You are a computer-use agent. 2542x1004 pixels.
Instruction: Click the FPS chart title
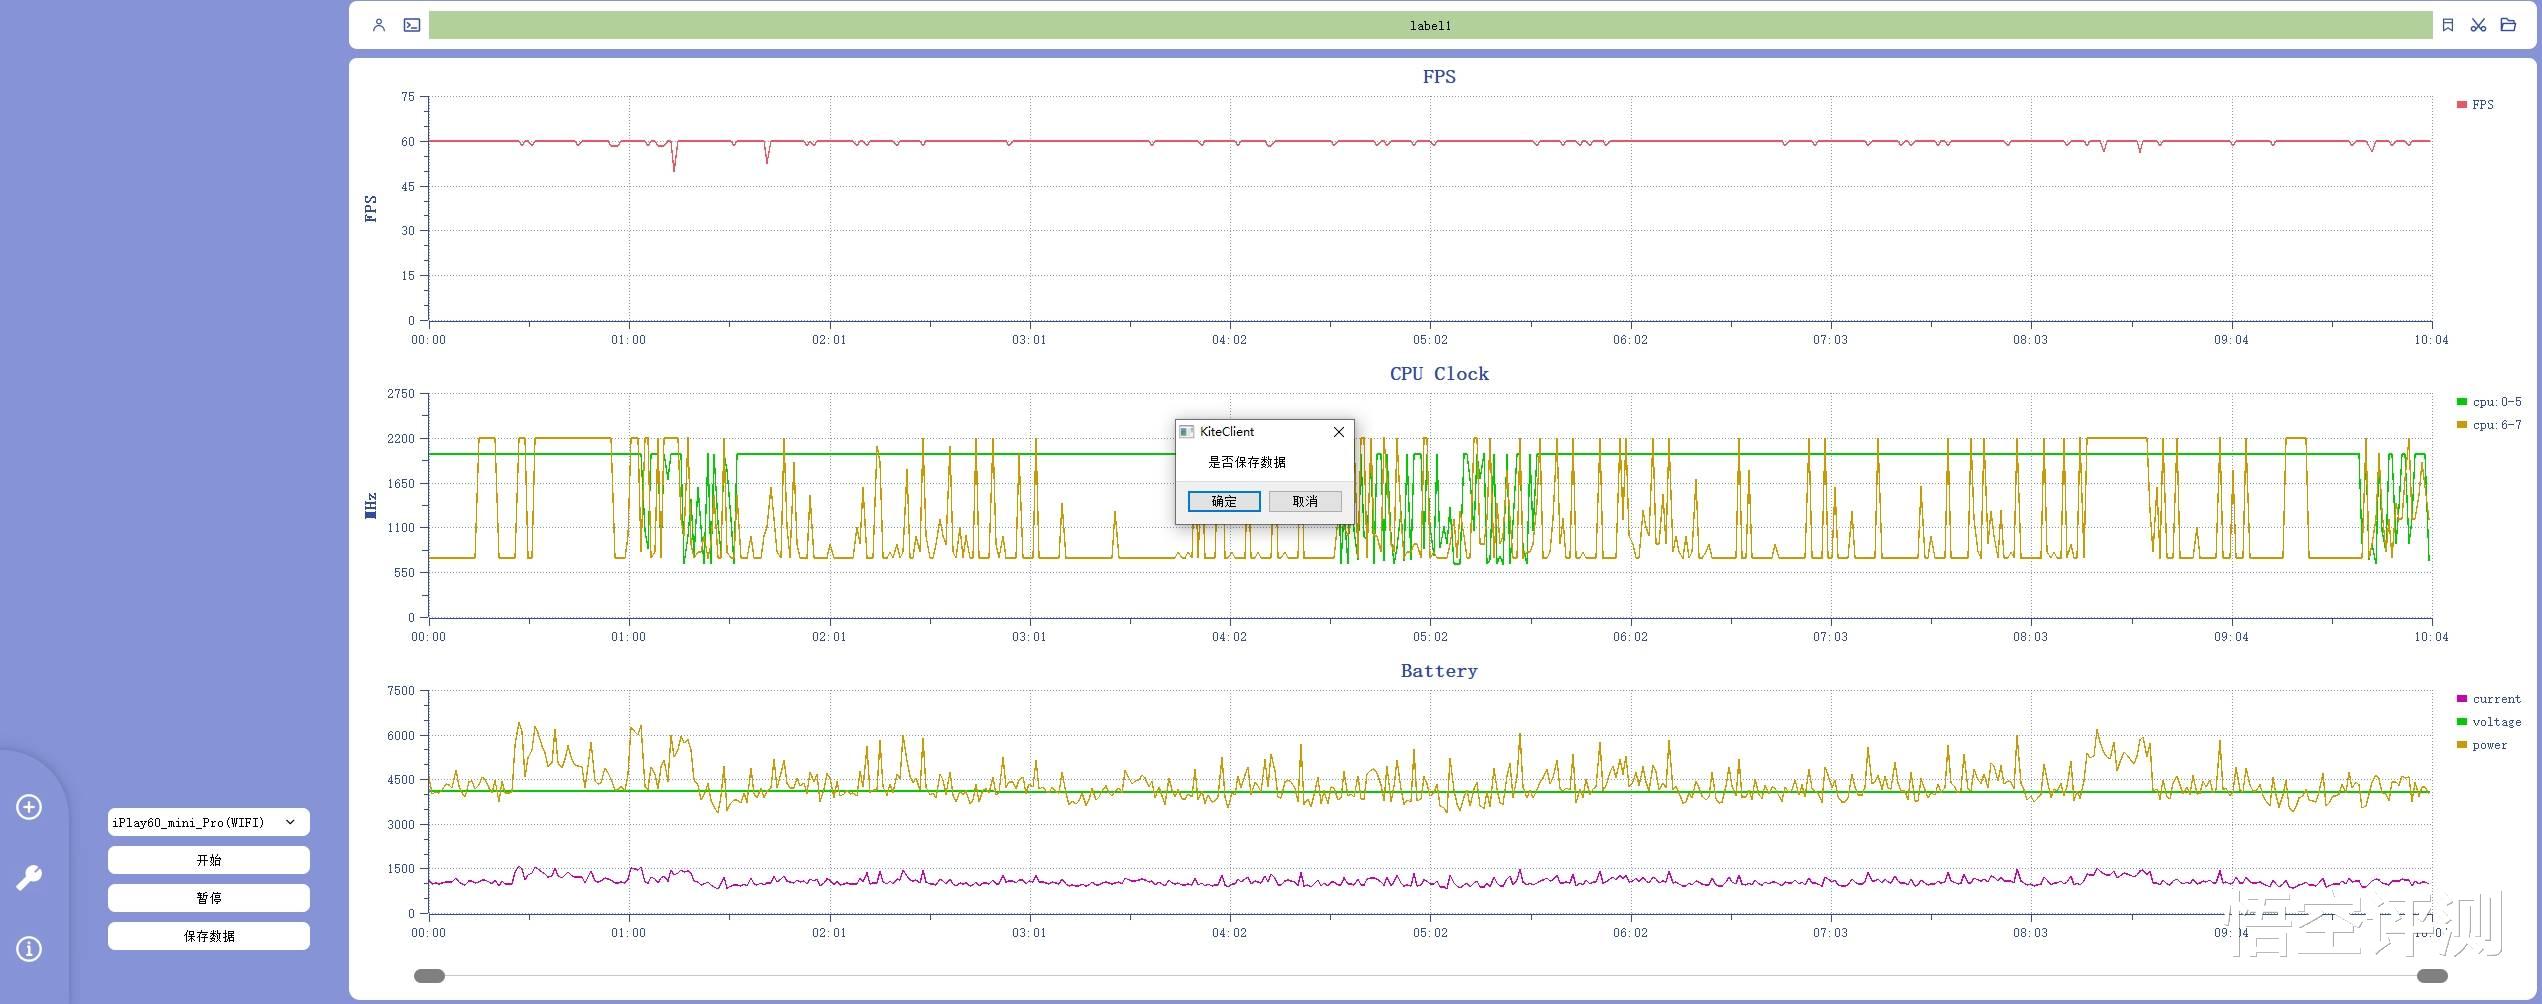1439,77
